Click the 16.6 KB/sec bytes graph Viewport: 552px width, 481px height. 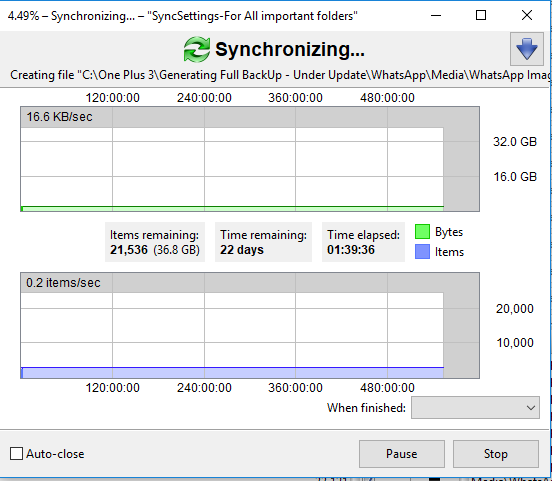coord(250,159)
